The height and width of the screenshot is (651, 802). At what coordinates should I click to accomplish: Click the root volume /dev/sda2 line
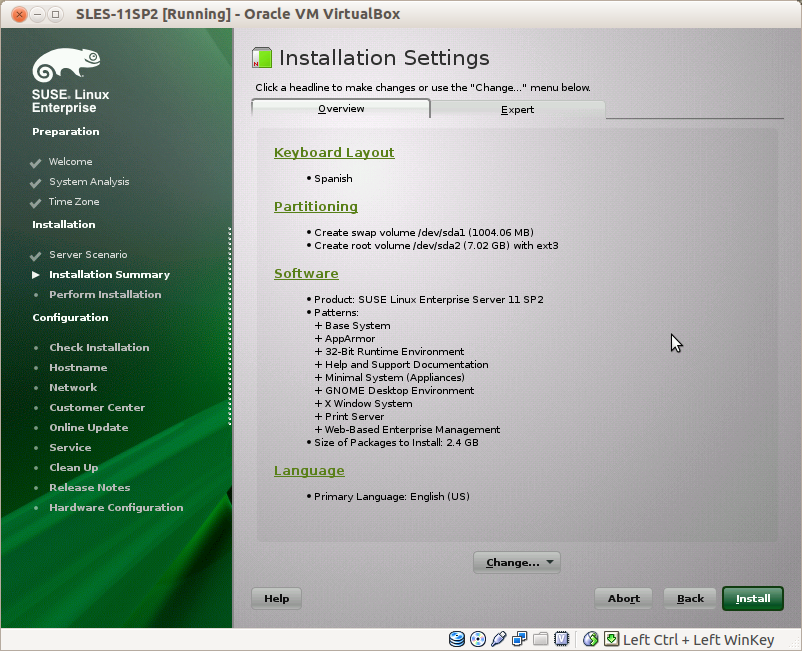[436, 245]
